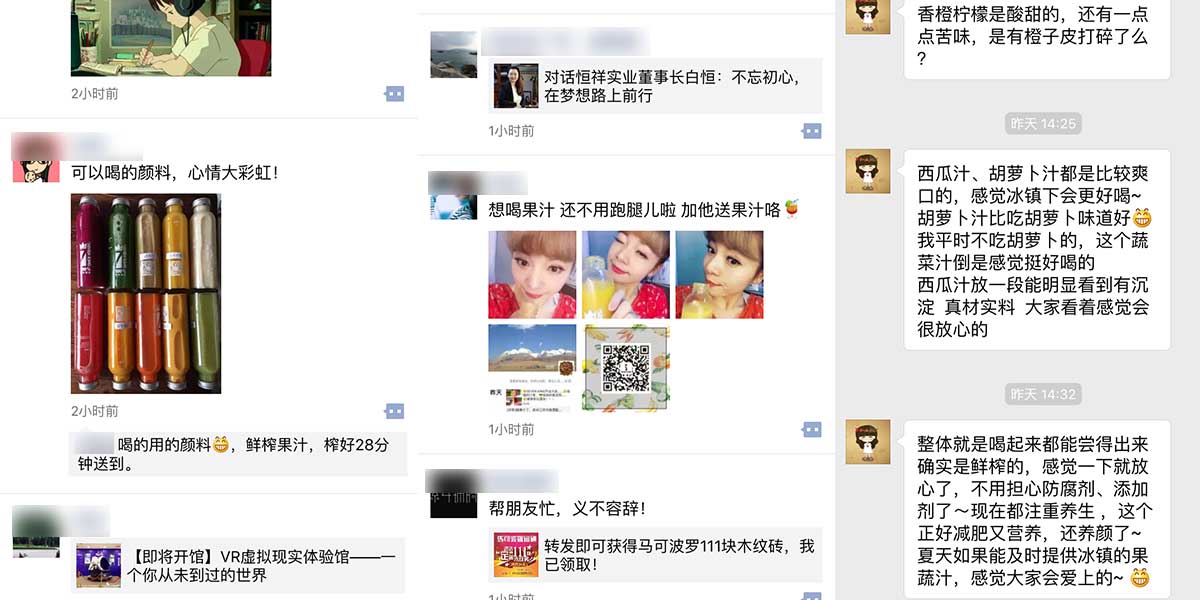Viewport: 1200px width, 600px height.
Task: Open the snowy mountain landscape photo
Action: pyautogui.click(x=532, y=368)
